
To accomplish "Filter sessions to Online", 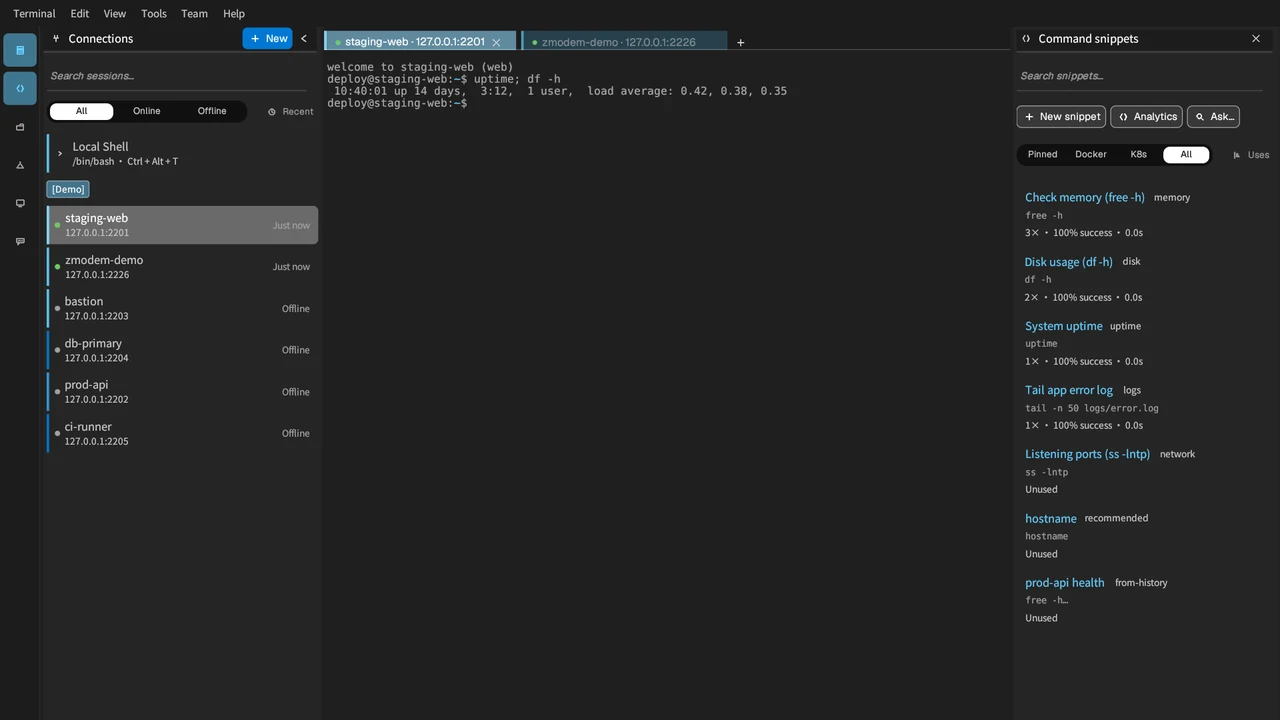I will [x=146, y=111].
